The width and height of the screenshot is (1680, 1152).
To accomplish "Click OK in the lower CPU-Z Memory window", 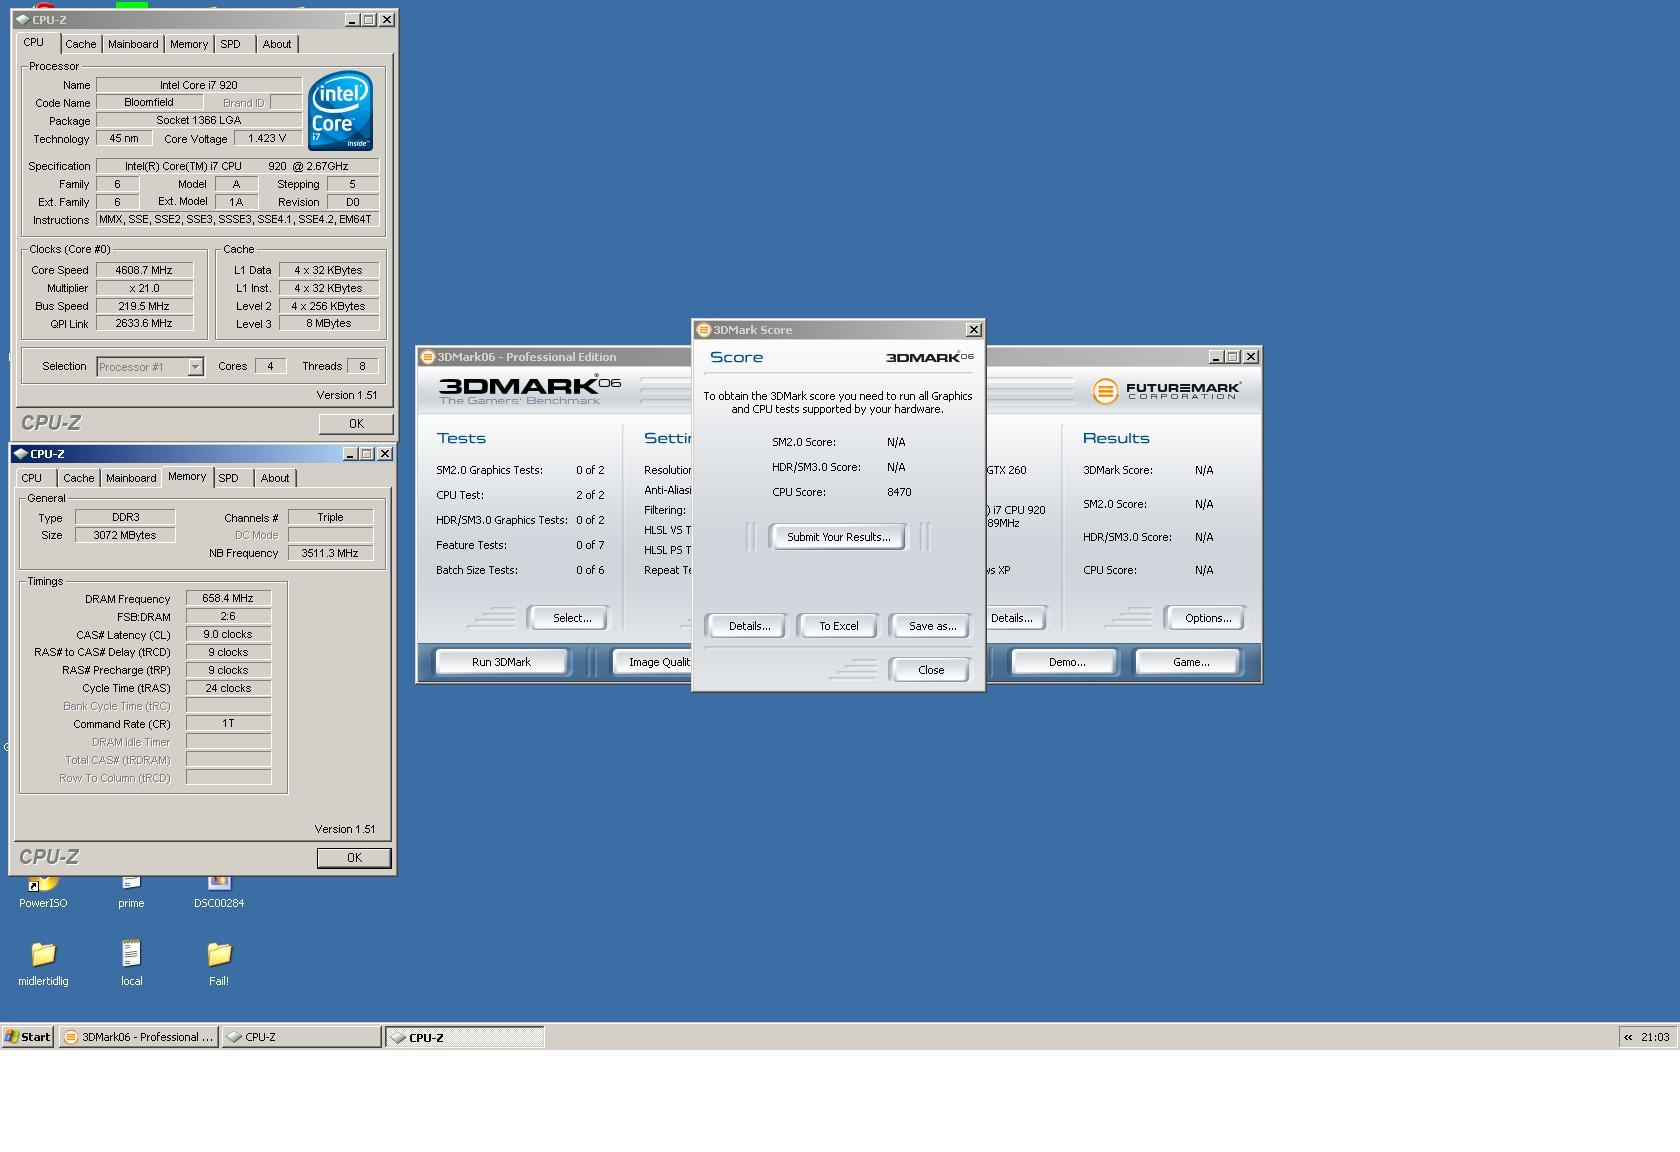I will pyautogui.click(x=354, y=858).
